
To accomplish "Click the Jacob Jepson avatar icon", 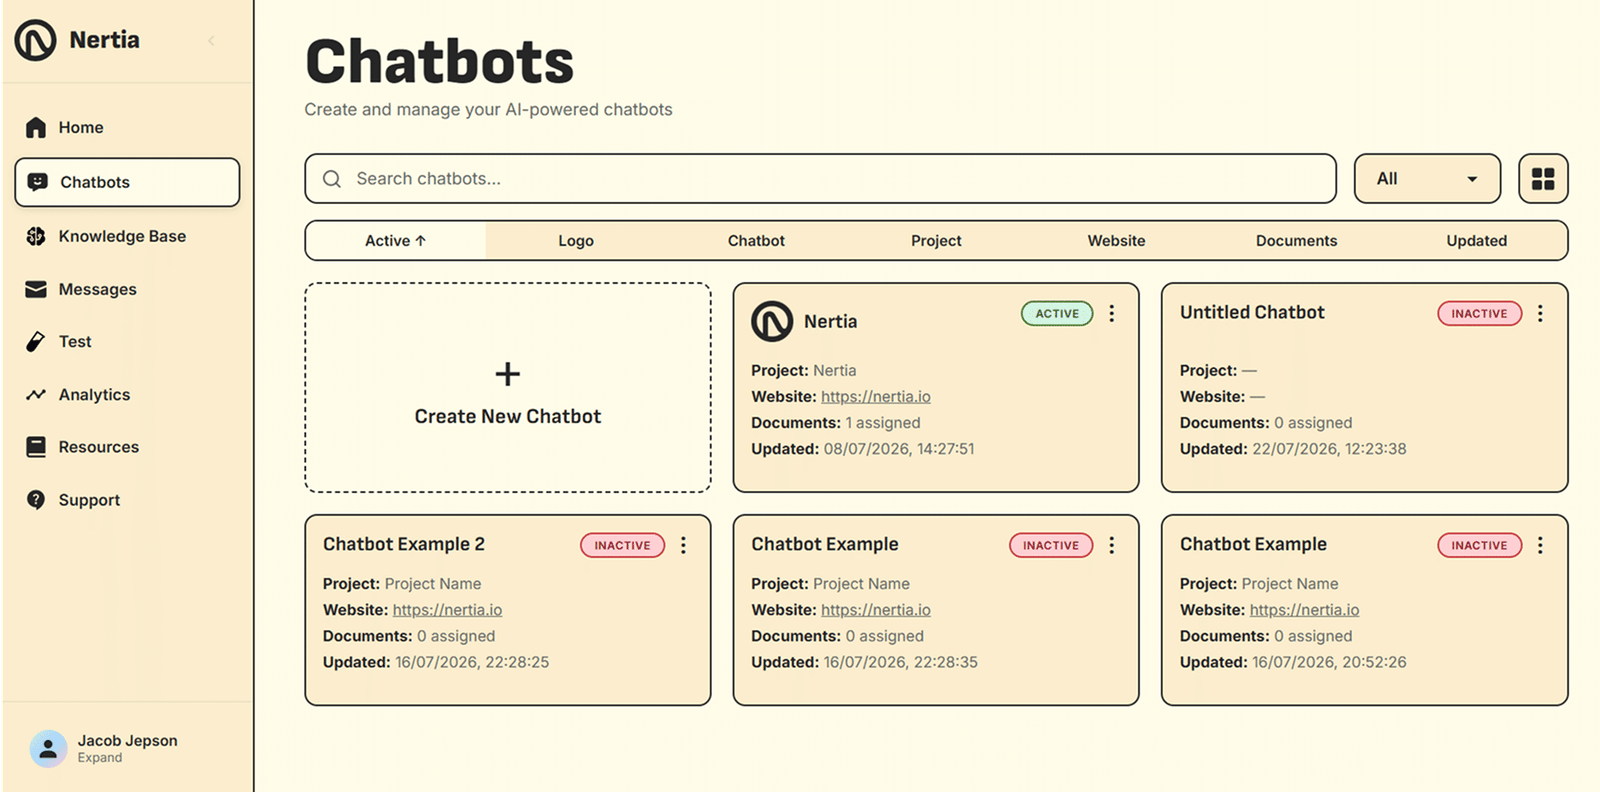I will [x=48, y=748].
